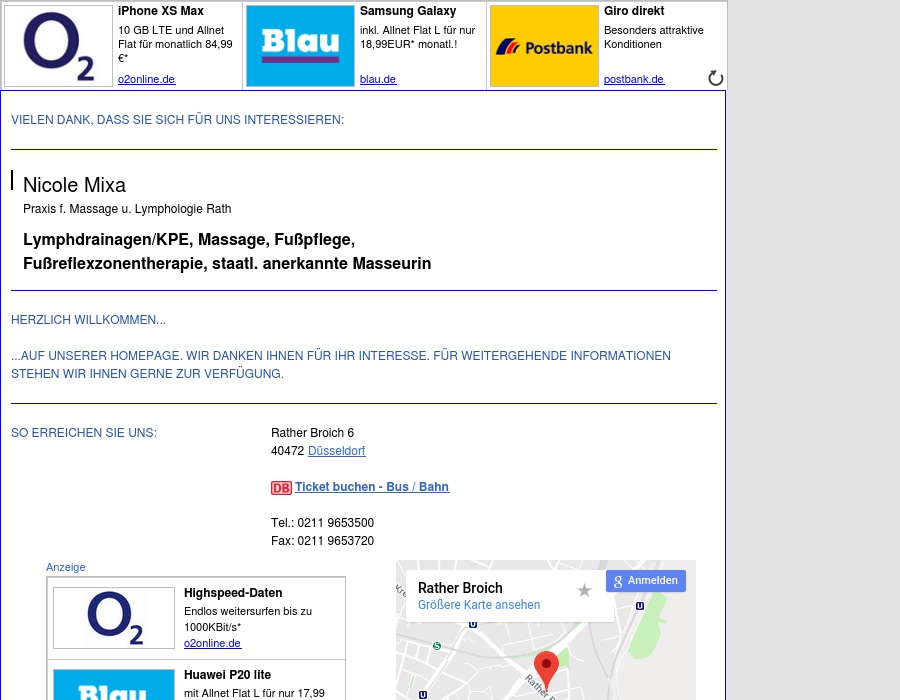Click the O2 logo beside Highspeed-Daten
Viewport: 900px width, 700px height.
[114, 617]
